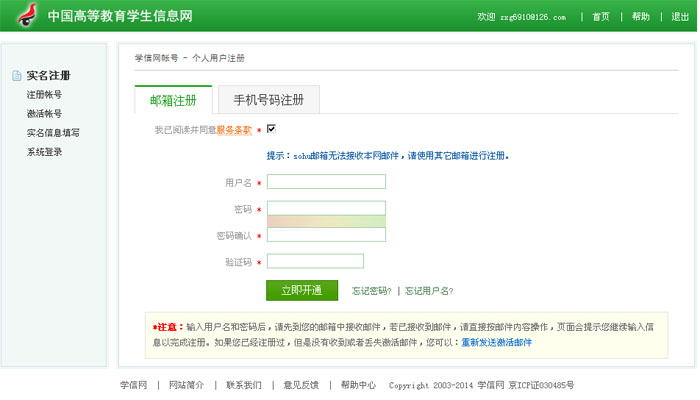Select 注册帐号 in the sidebar
The height and width of the screenshot is (400, 700).
coord(44,95)
